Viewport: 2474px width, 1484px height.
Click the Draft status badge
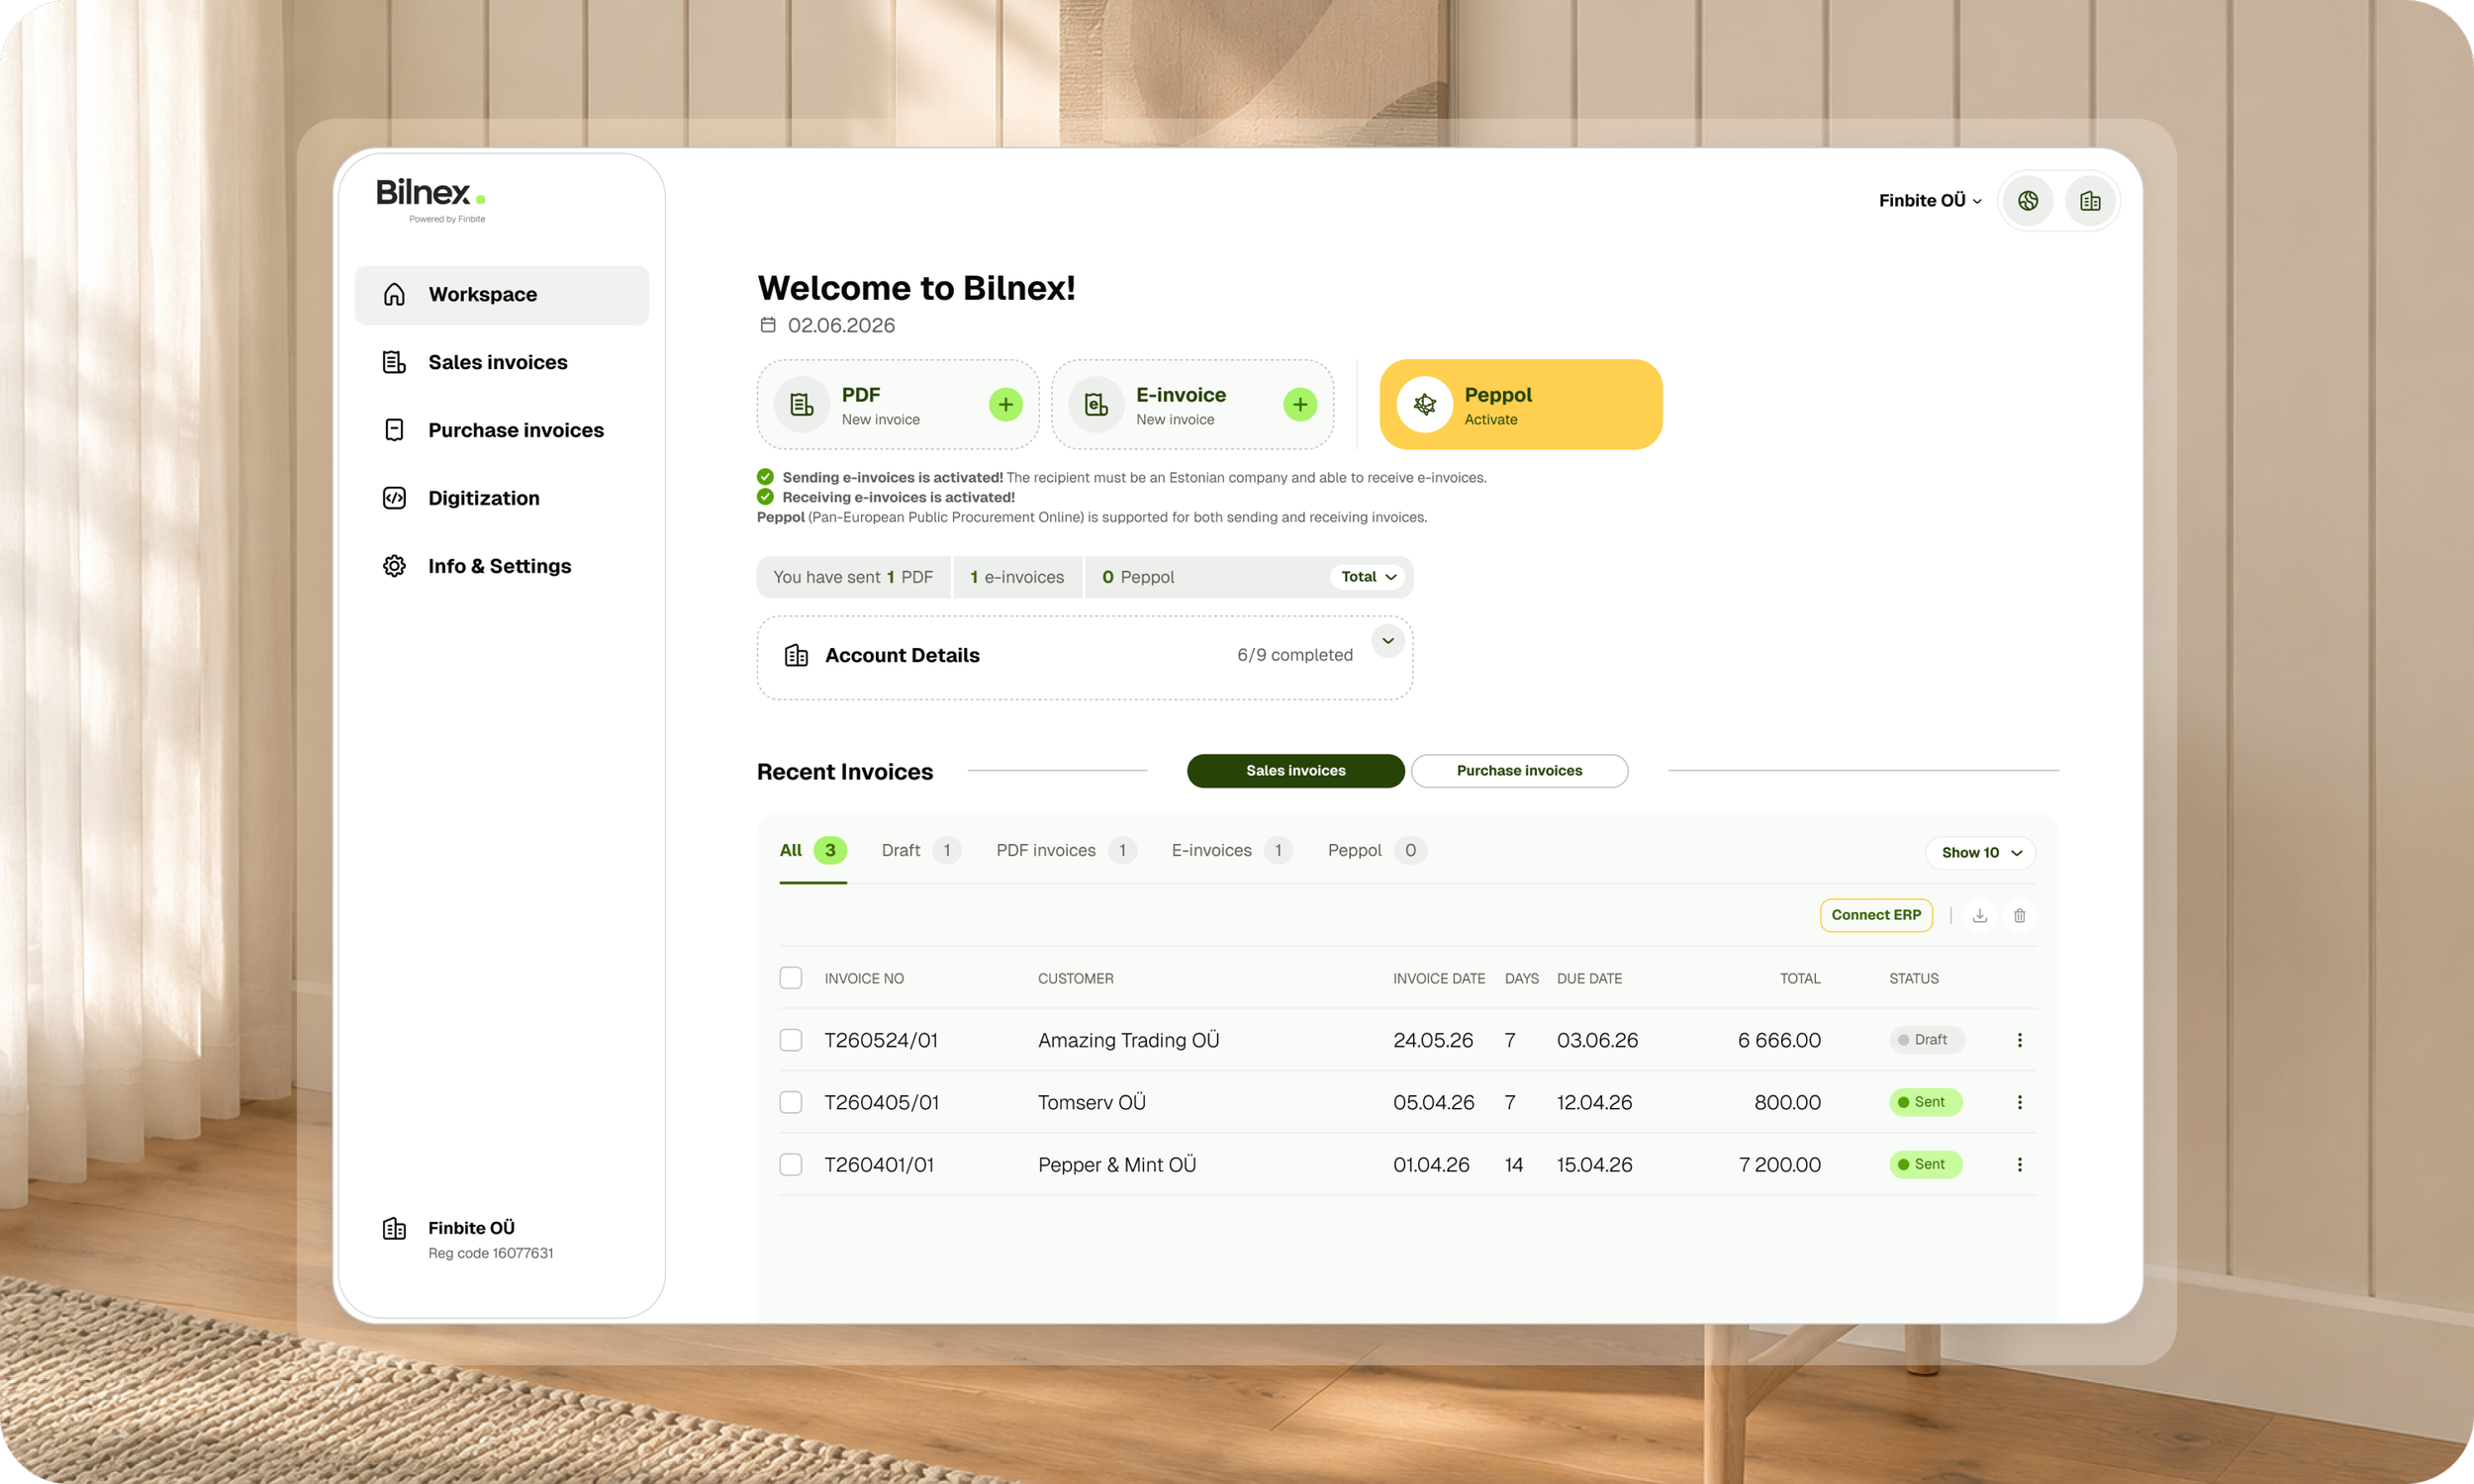(1926, 1040)
